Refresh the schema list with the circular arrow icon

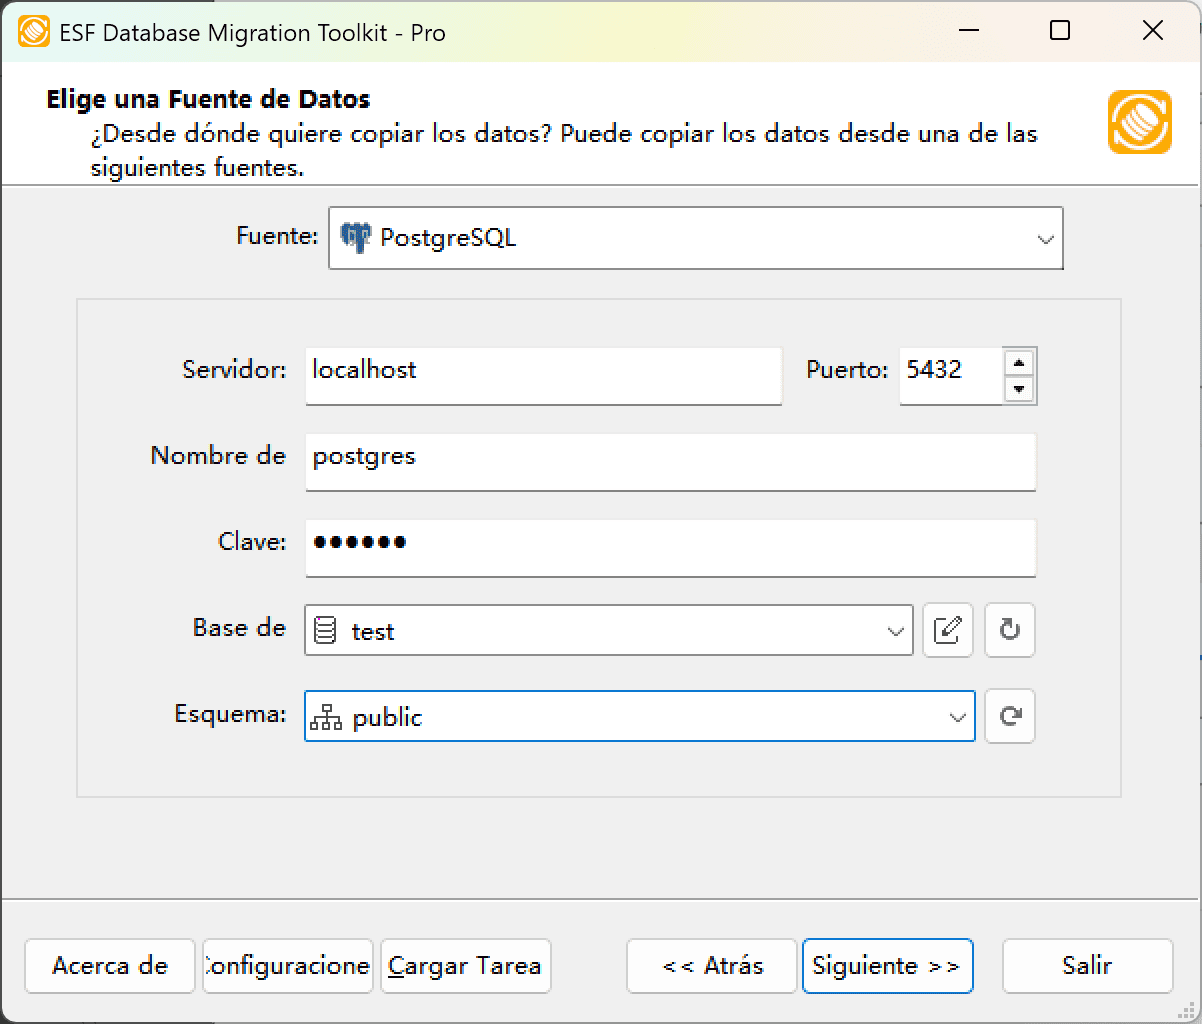point(1009,716)
